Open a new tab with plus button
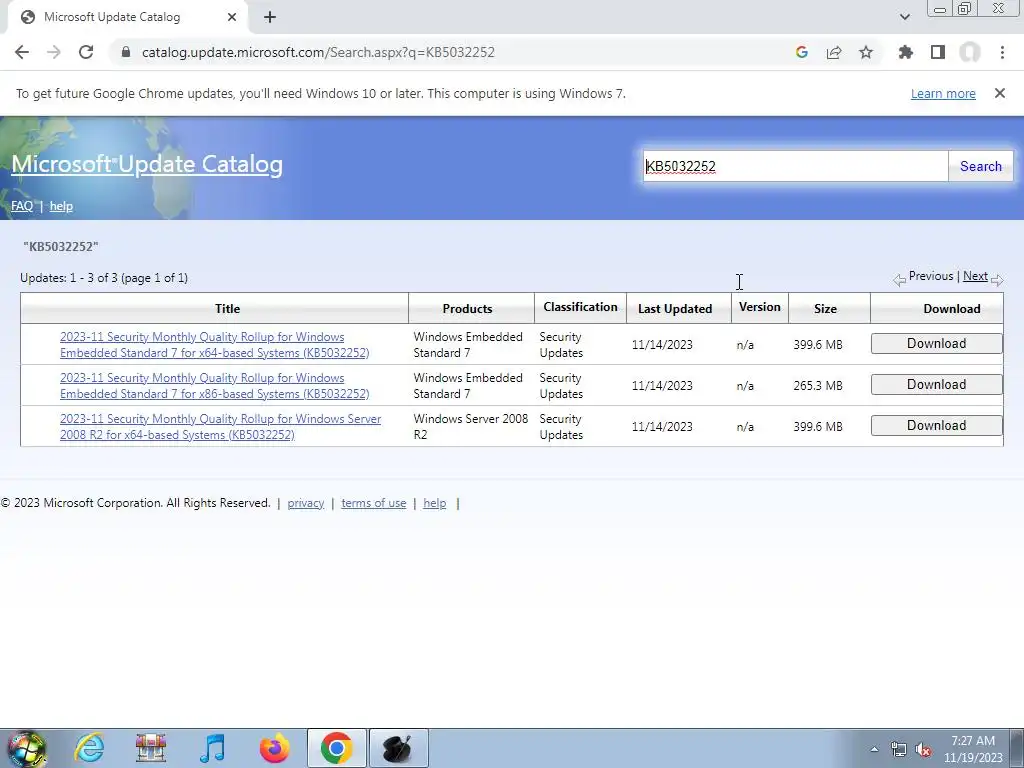Viewport: 1024px width, 768px height. [270, 17]
